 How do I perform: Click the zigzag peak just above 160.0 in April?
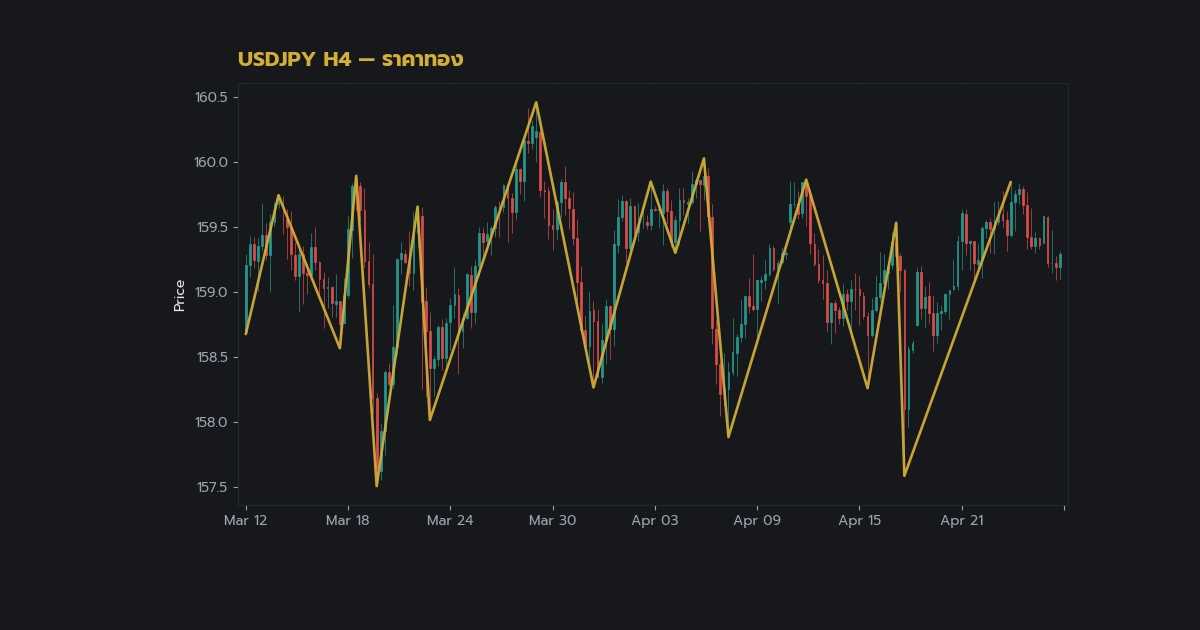tap(704, 158)
